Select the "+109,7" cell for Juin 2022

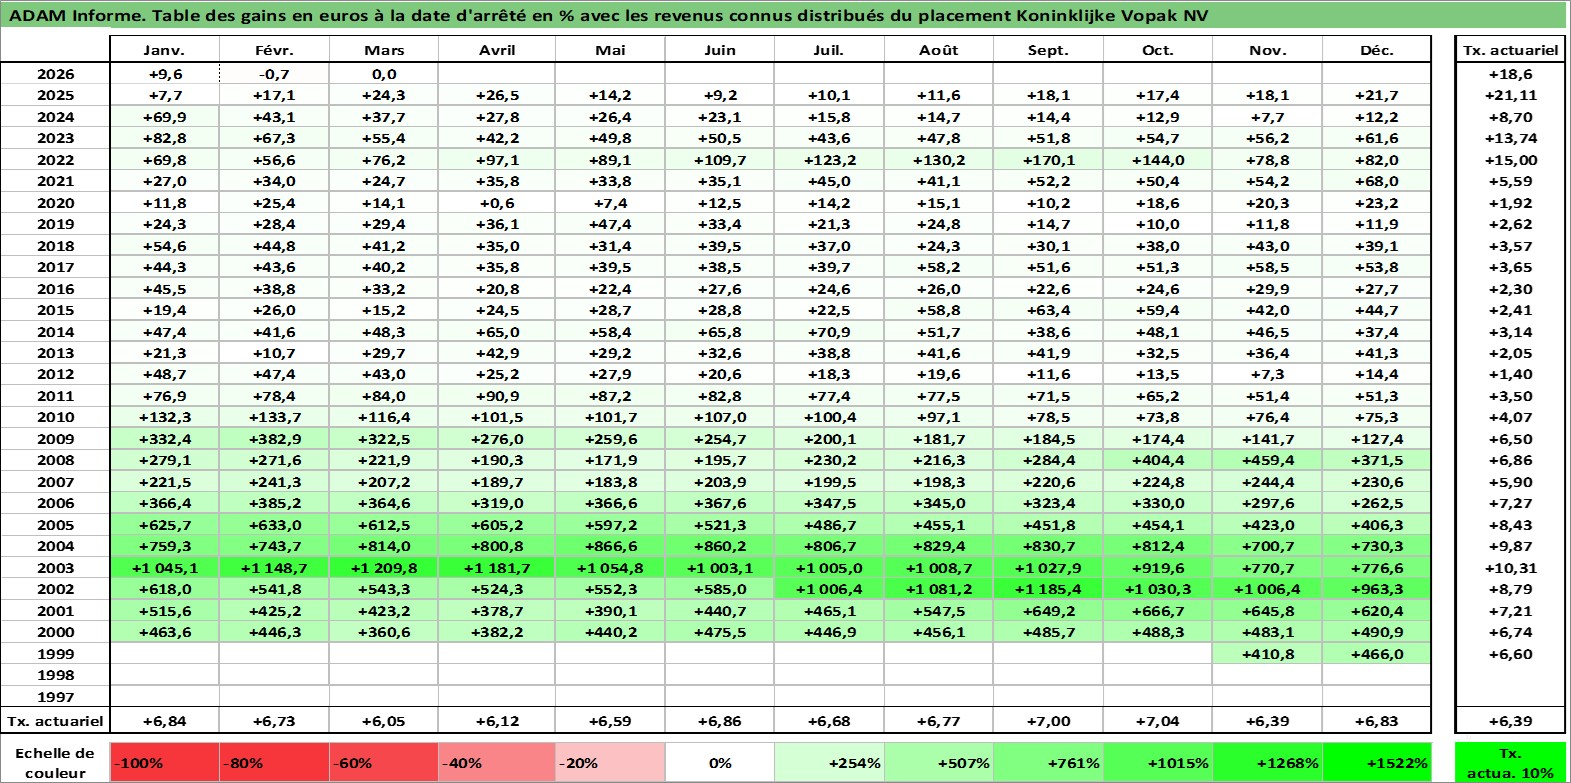tap(720, 160)
